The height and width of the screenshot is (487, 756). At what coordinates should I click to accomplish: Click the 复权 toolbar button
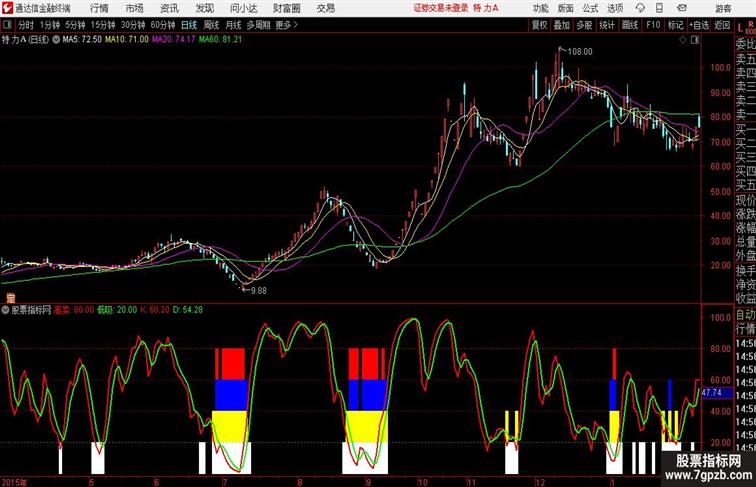click(x=539, y=25)
